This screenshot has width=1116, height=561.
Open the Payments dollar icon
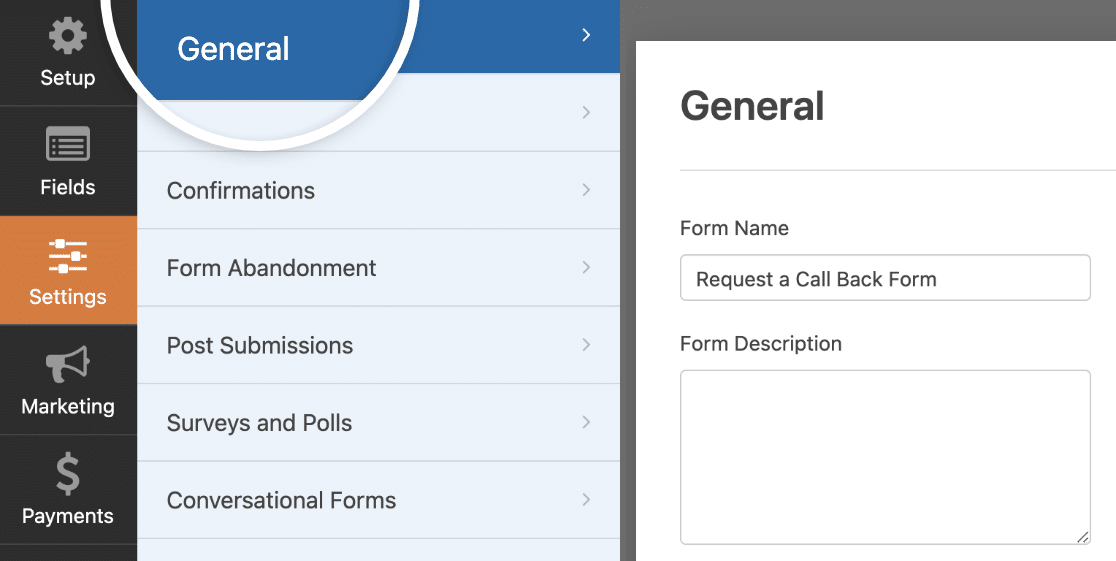[x=68, y=475]
